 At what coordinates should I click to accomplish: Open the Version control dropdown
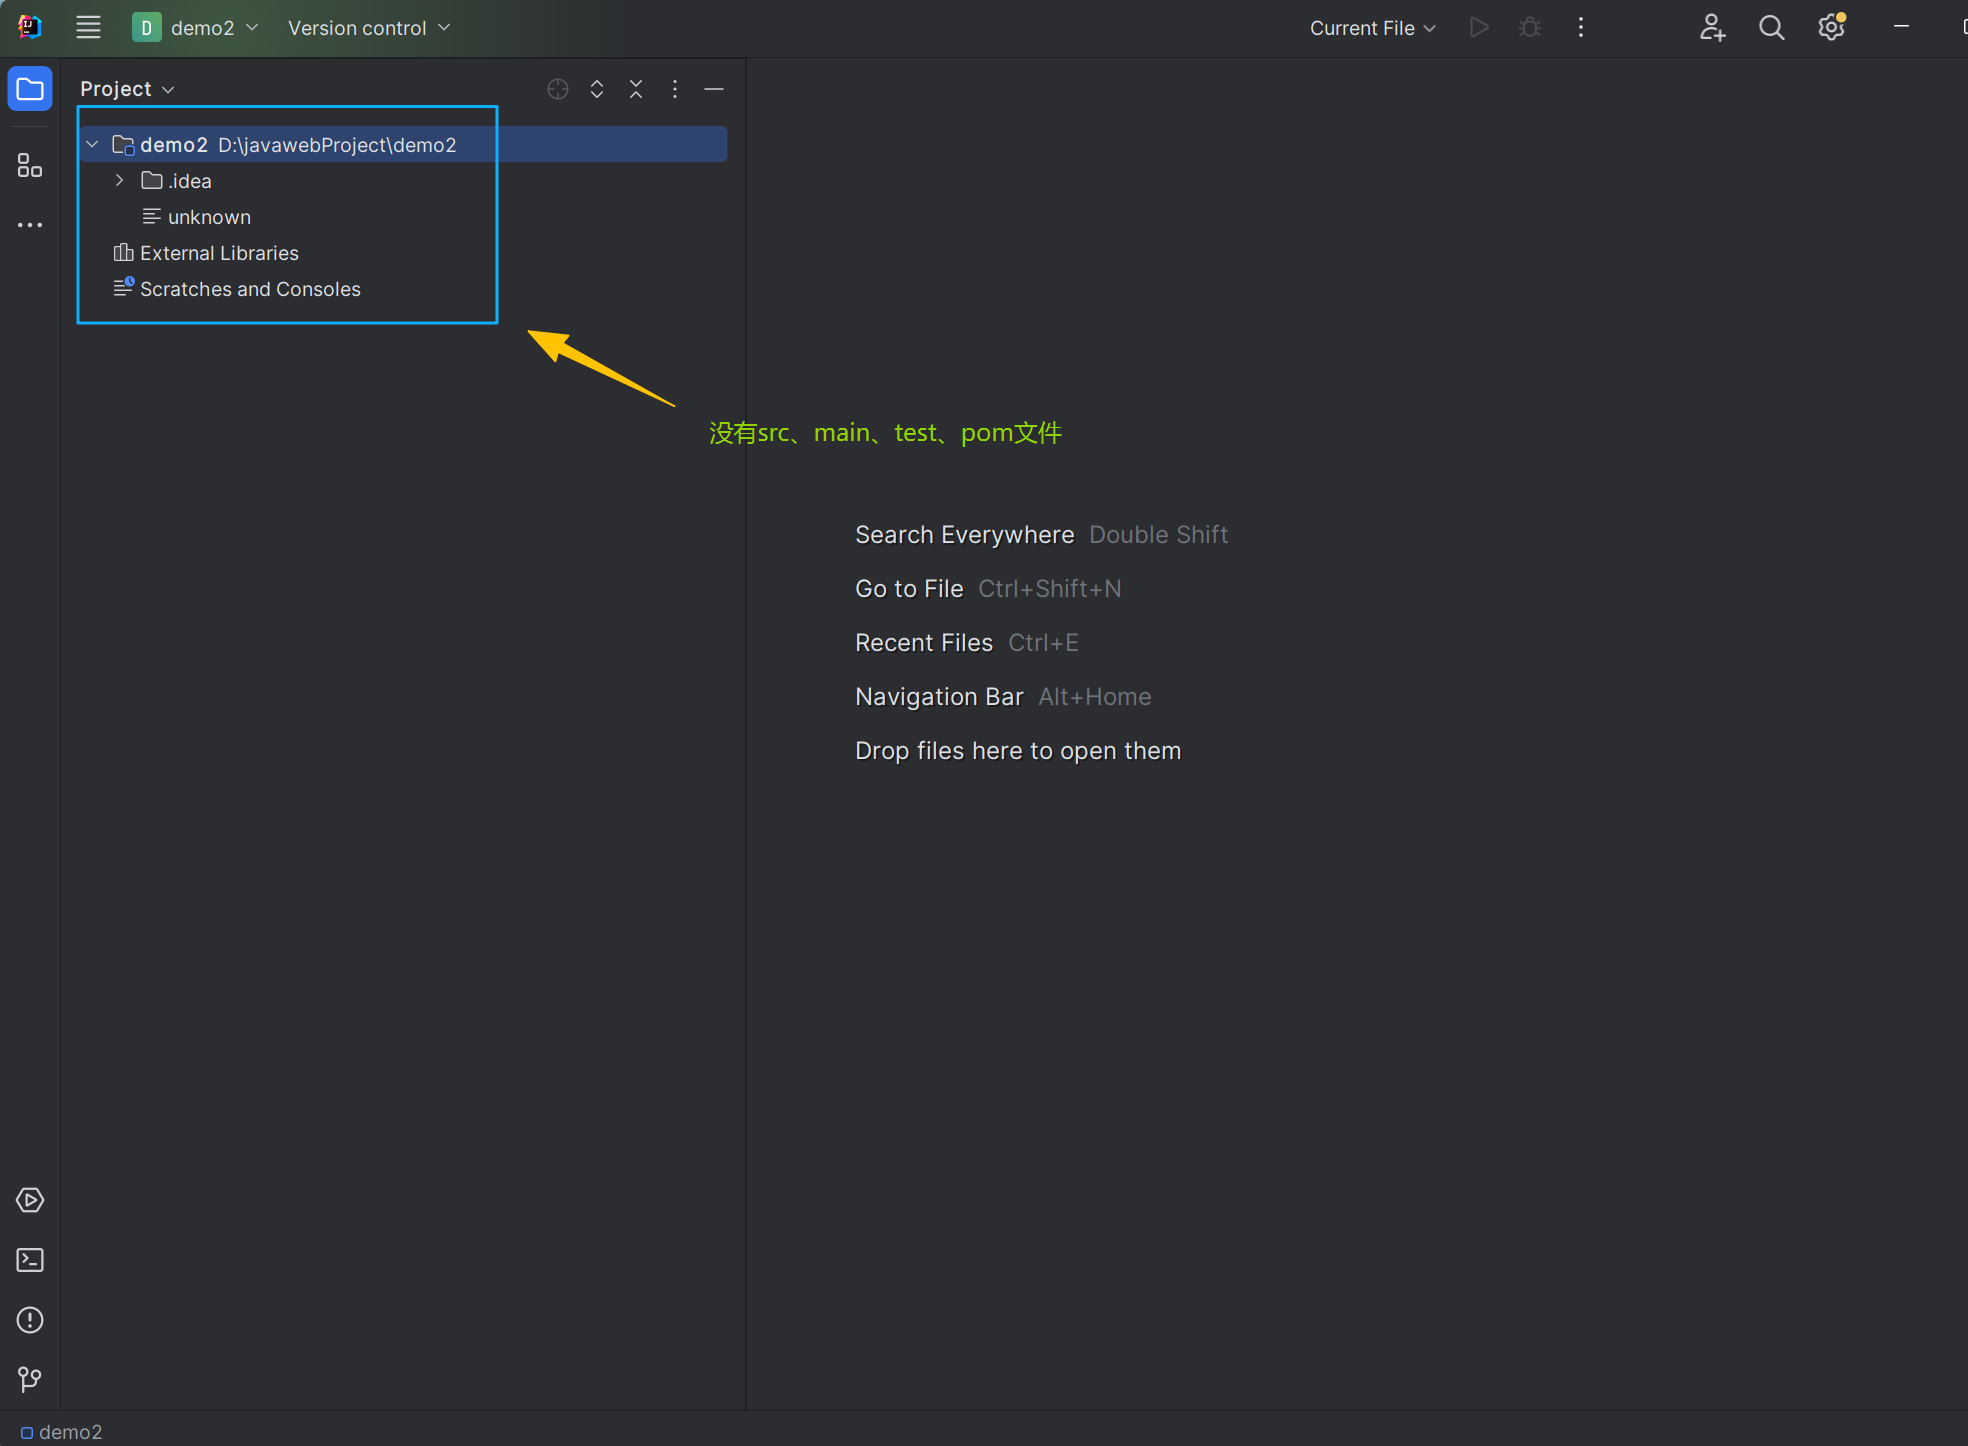coord(368,28)
